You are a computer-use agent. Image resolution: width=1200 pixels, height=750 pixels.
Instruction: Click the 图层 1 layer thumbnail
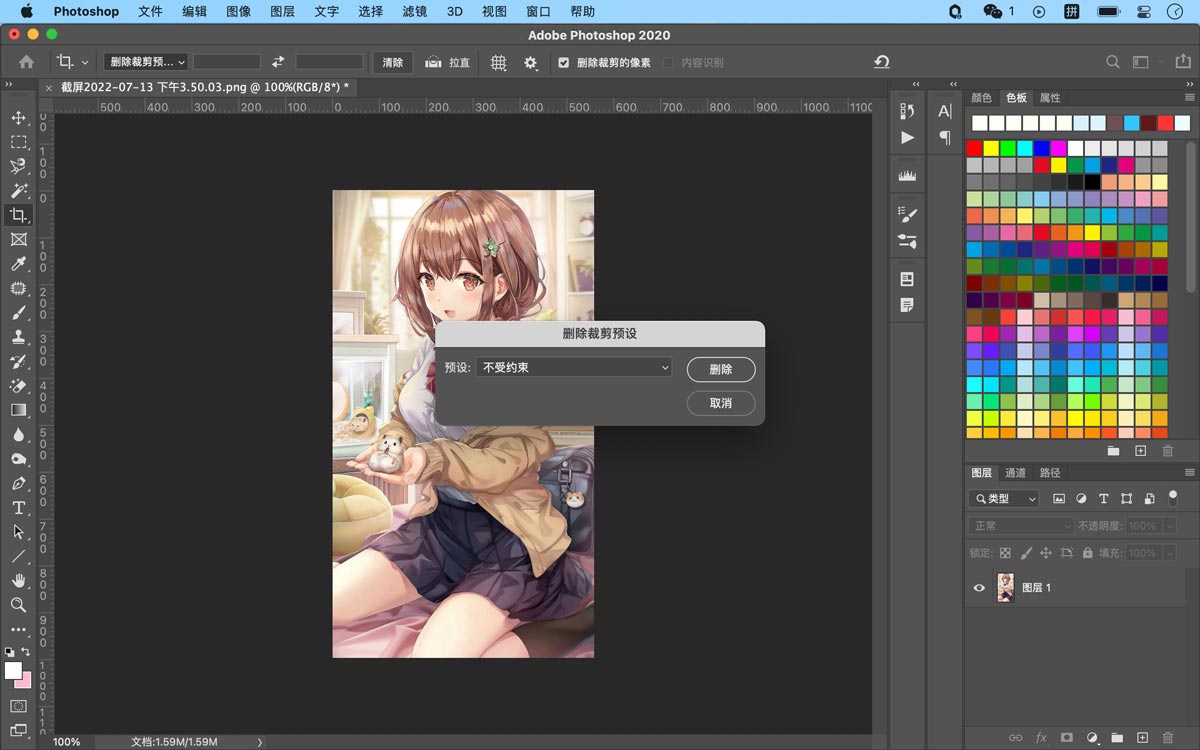coord(1006,588)
